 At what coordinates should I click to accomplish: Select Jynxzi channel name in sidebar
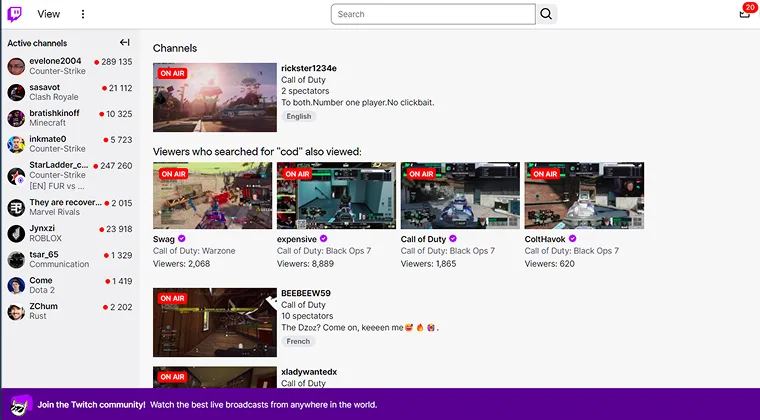pyautogui.click(x=42, y=228)
